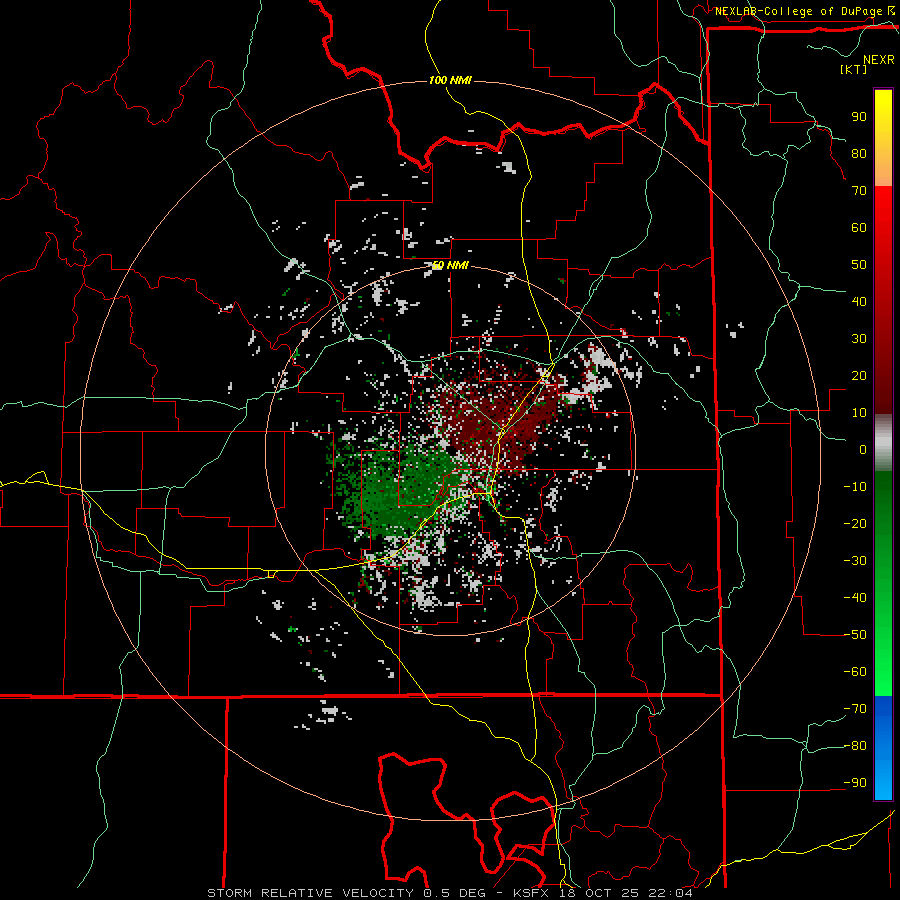This screenshot has height=900, width=900.
Task: Click the 80 value on the velocity legend
Action: click(859, 154)
